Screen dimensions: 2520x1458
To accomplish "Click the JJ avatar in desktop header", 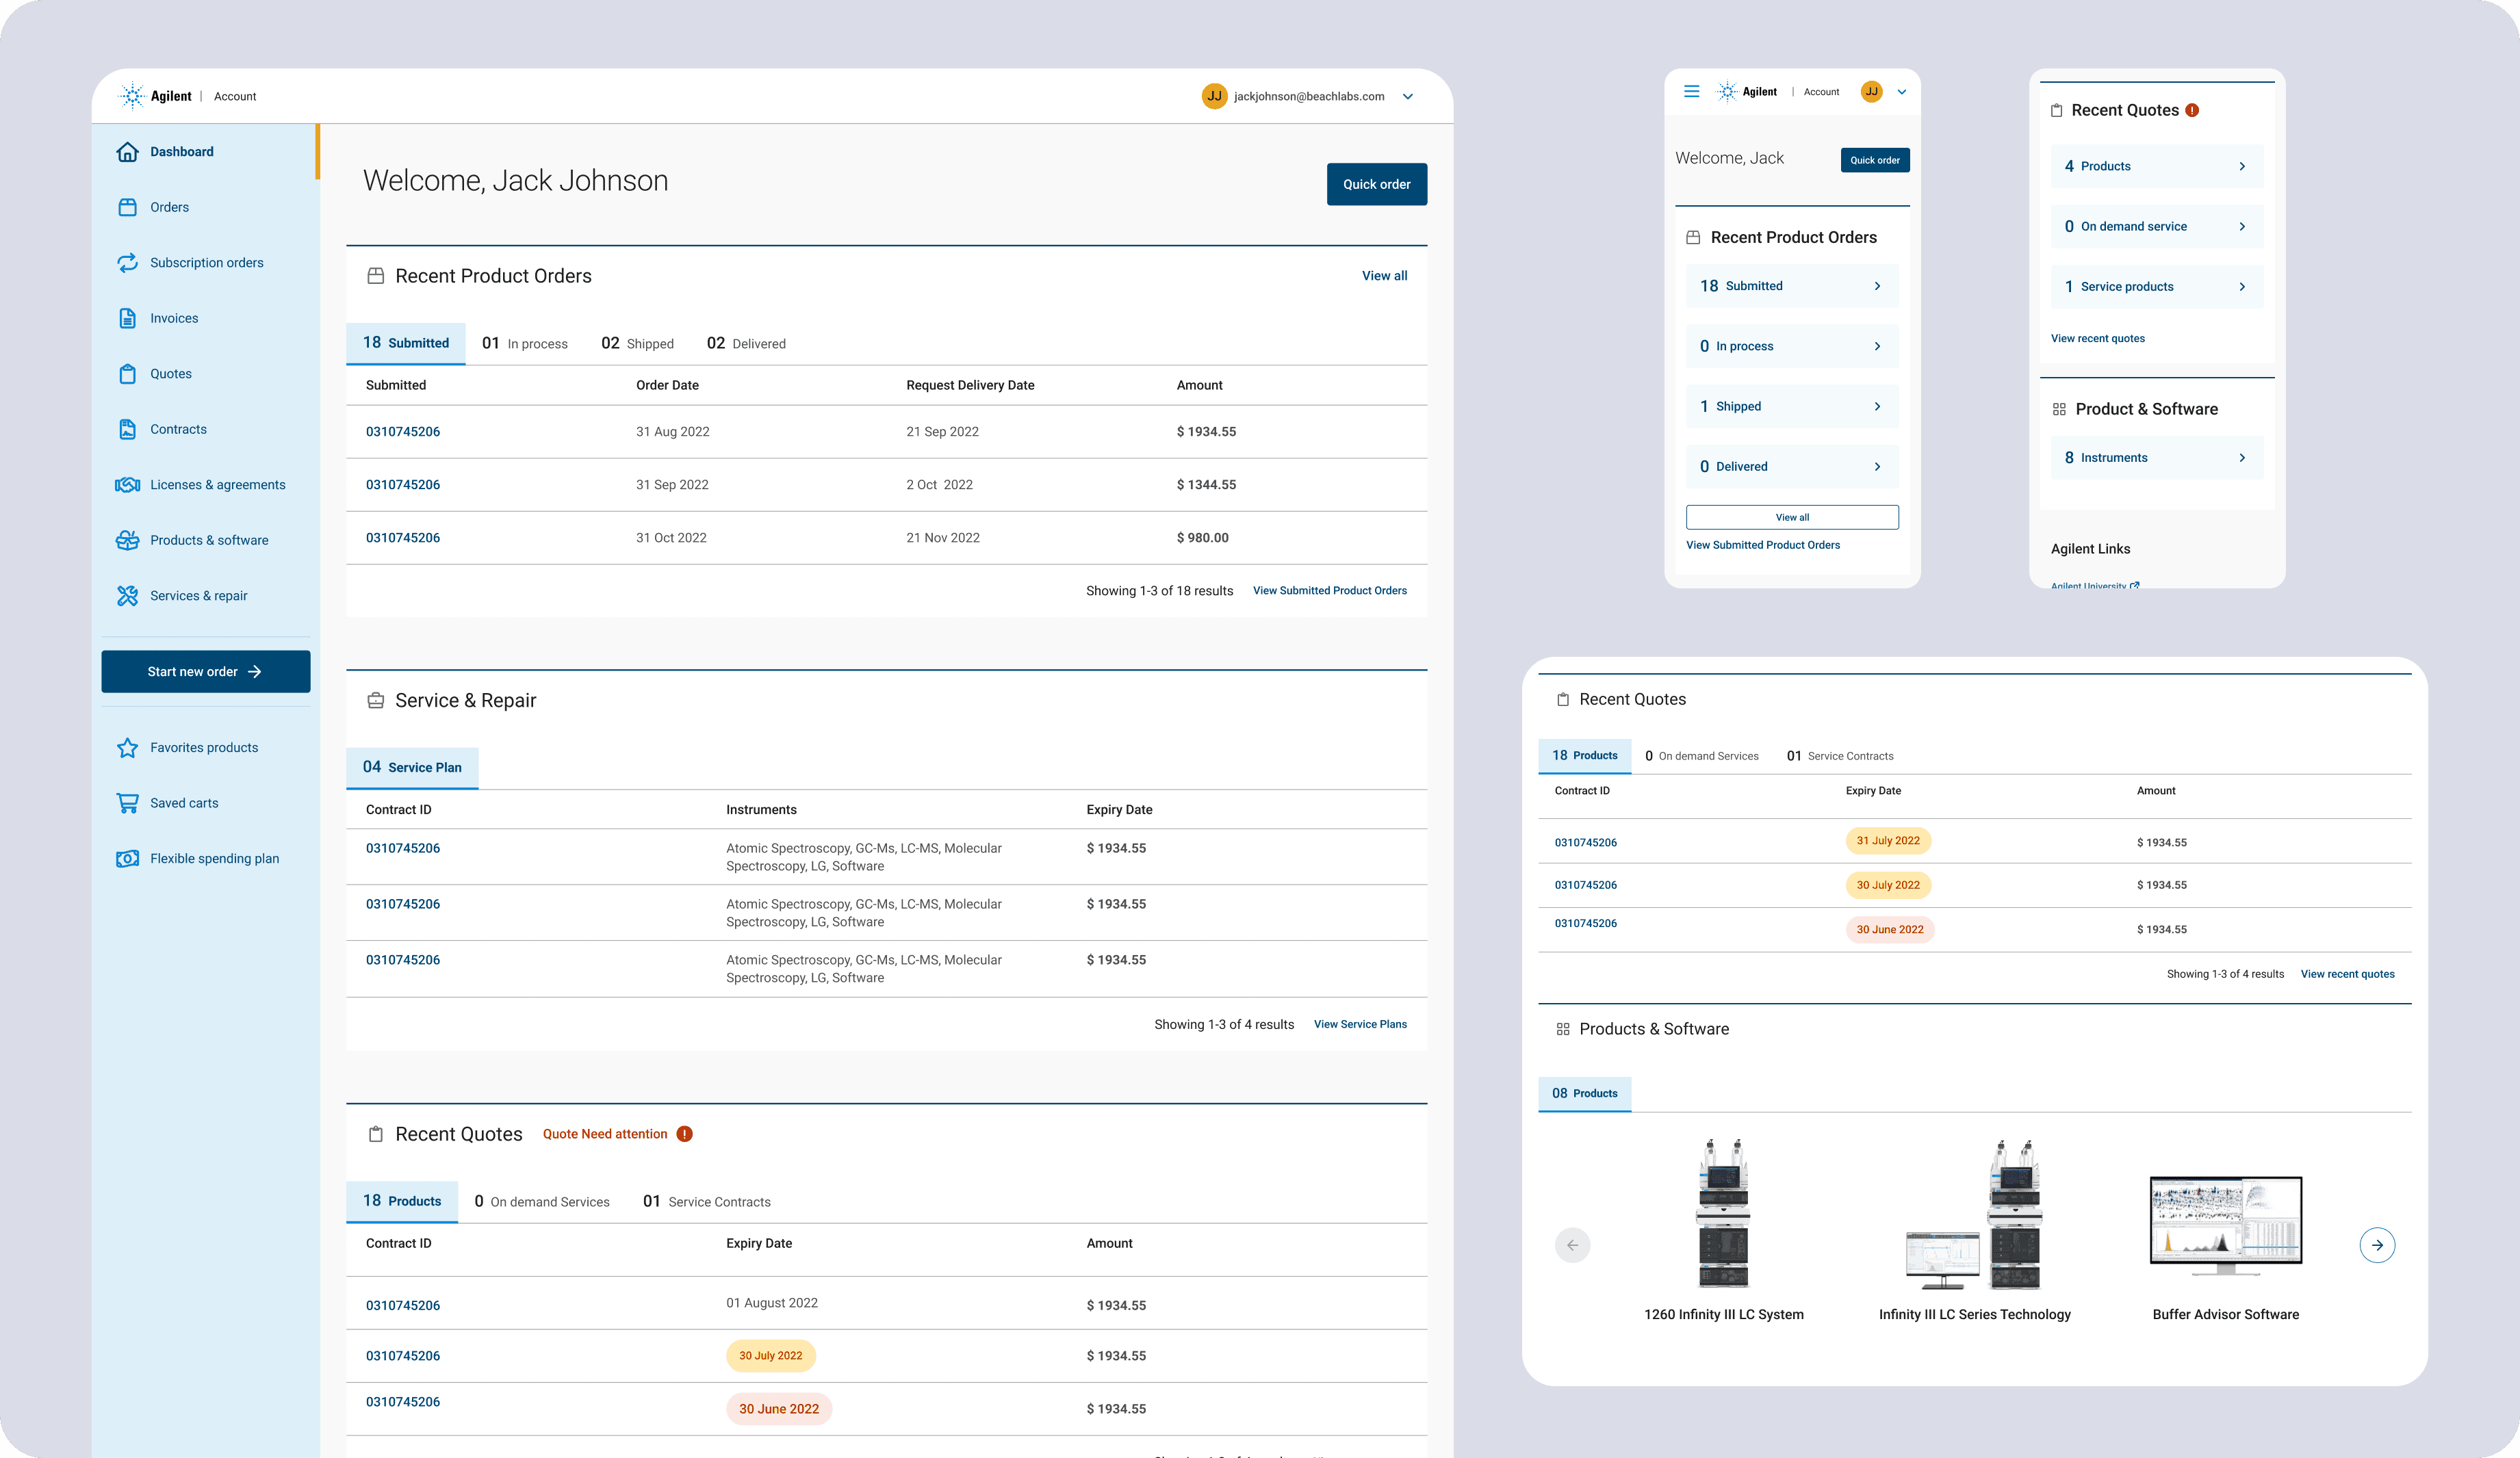I will [1214, 96].
